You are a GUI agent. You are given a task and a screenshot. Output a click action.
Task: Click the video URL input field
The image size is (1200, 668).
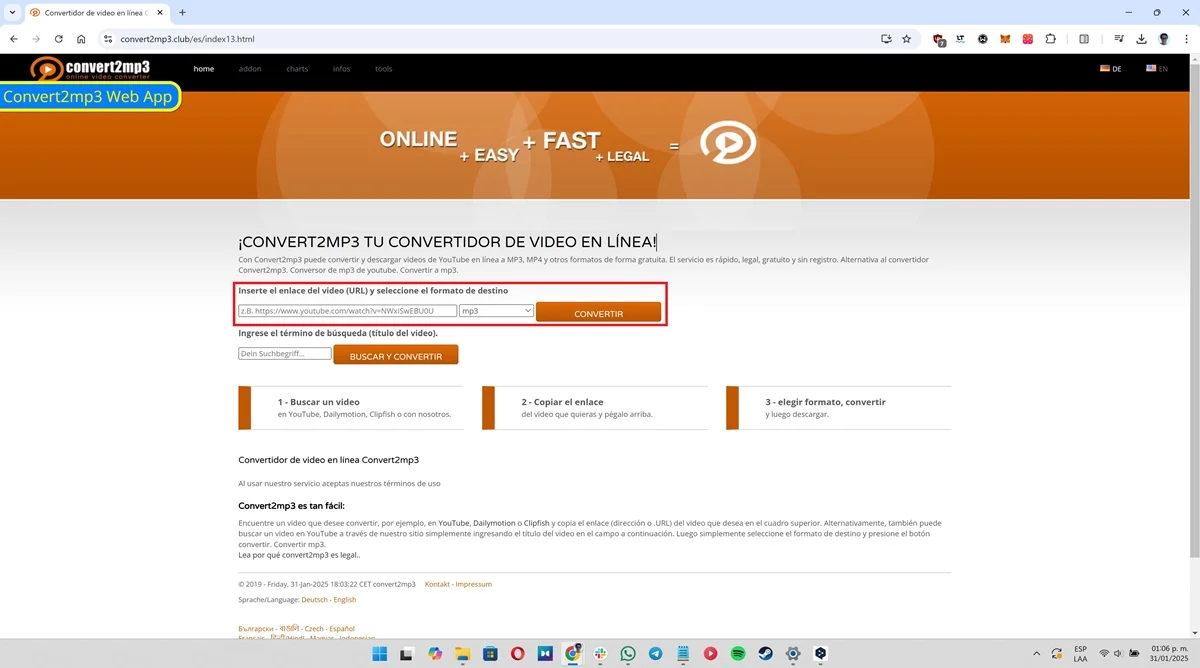point(348,310)
